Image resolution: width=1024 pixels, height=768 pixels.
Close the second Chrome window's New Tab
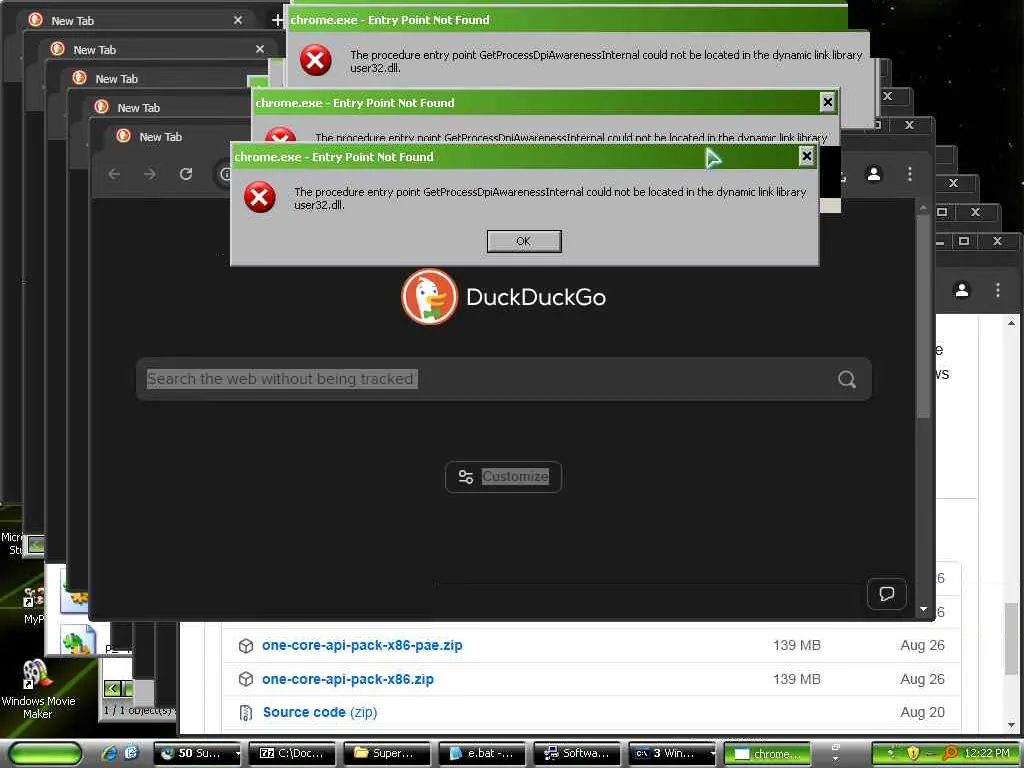click(260, 49)
